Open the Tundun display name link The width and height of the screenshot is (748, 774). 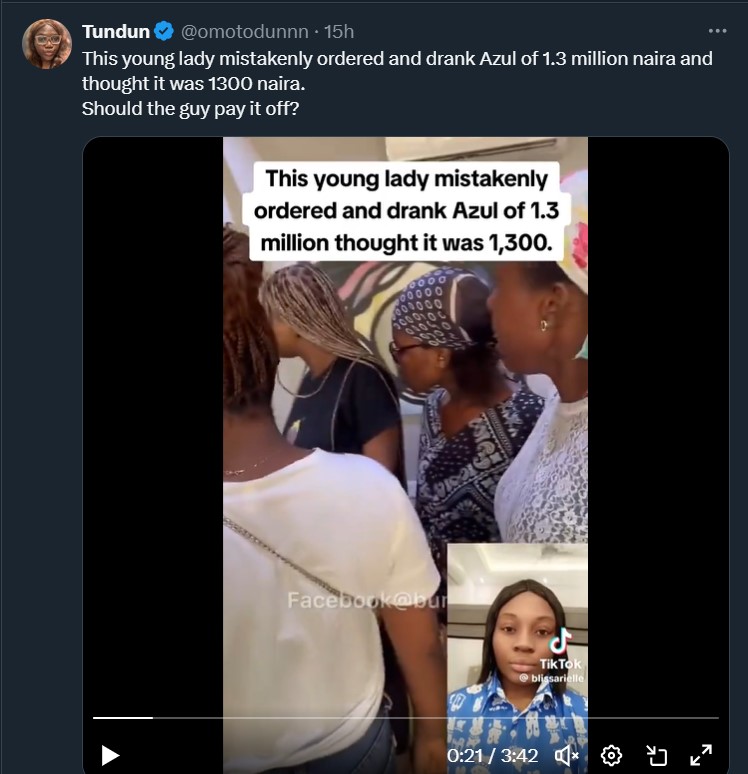116,32
